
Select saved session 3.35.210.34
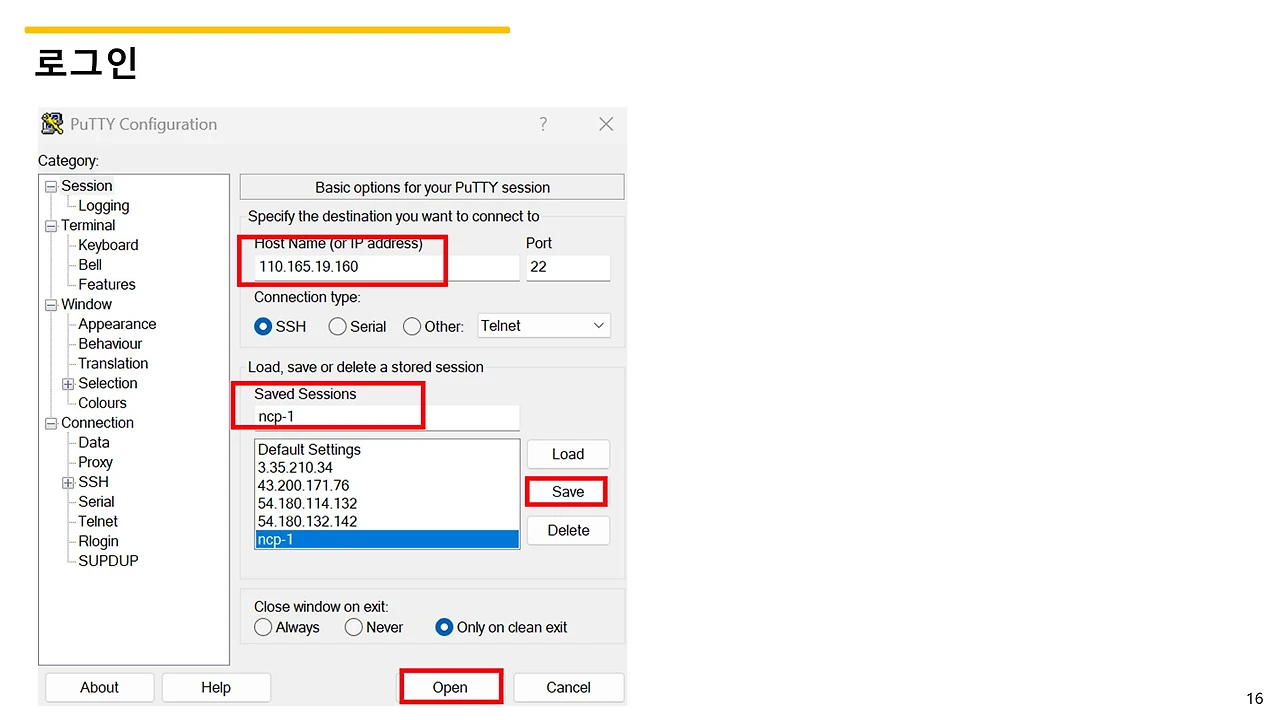click(x=386, y=468)
